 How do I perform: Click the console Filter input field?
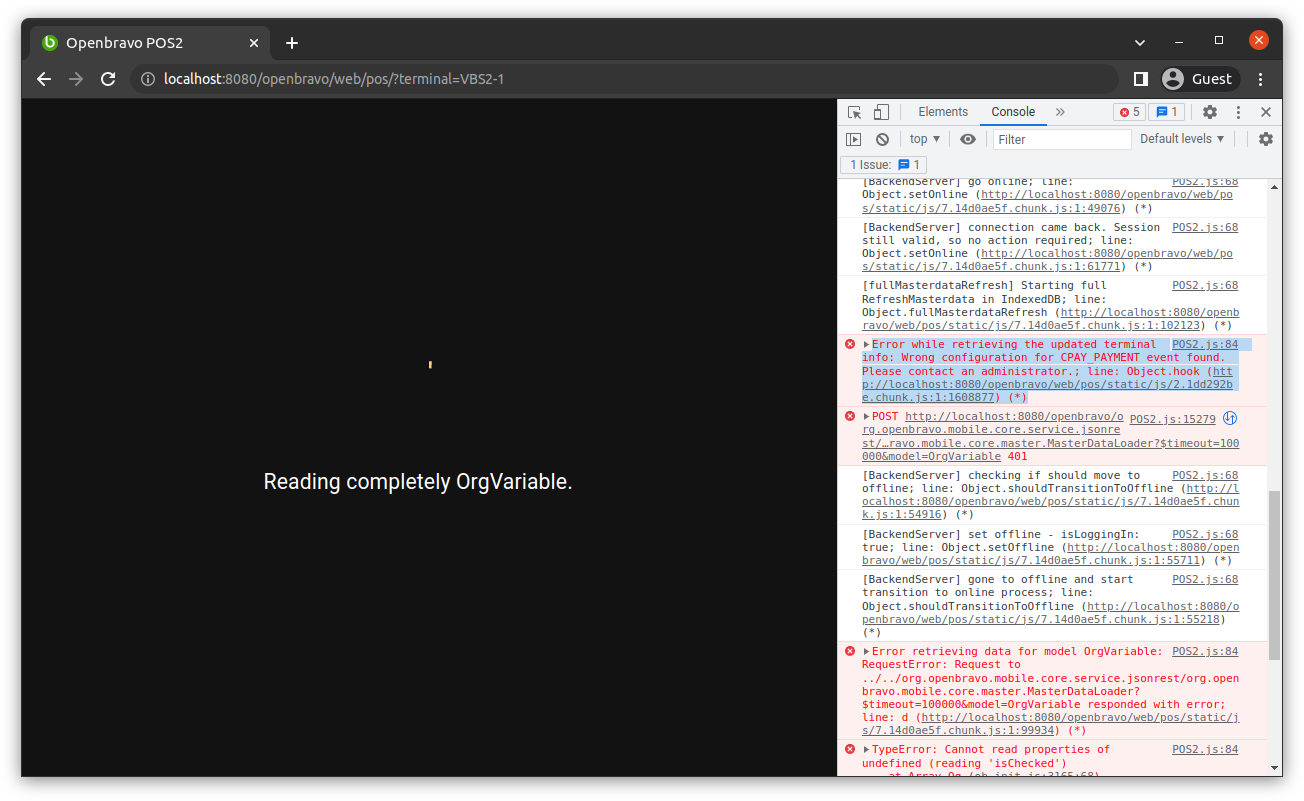tap(1062, 140)
